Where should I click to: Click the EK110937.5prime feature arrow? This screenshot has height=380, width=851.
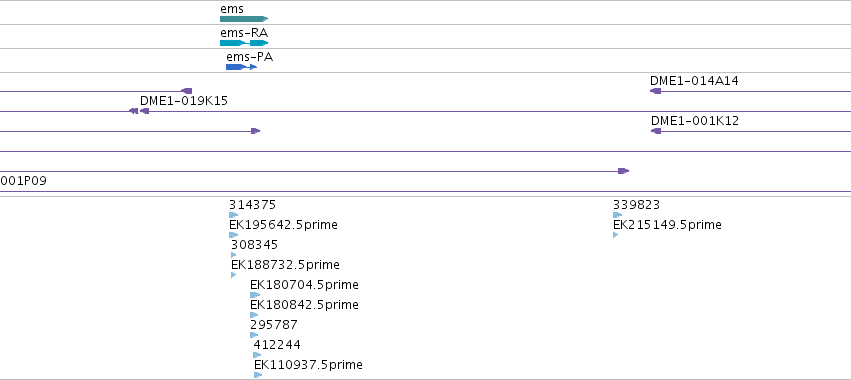[x=258, y=375]
